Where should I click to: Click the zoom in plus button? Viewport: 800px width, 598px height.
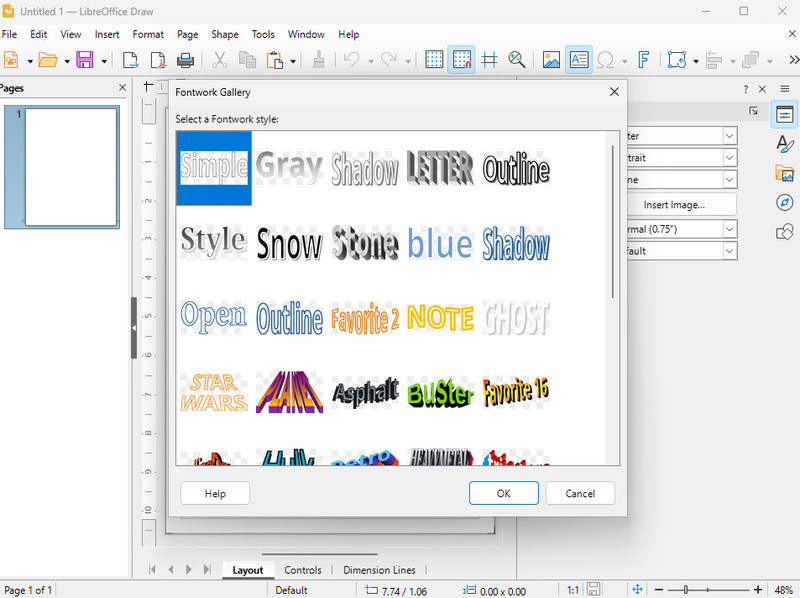tap(758, 590)
